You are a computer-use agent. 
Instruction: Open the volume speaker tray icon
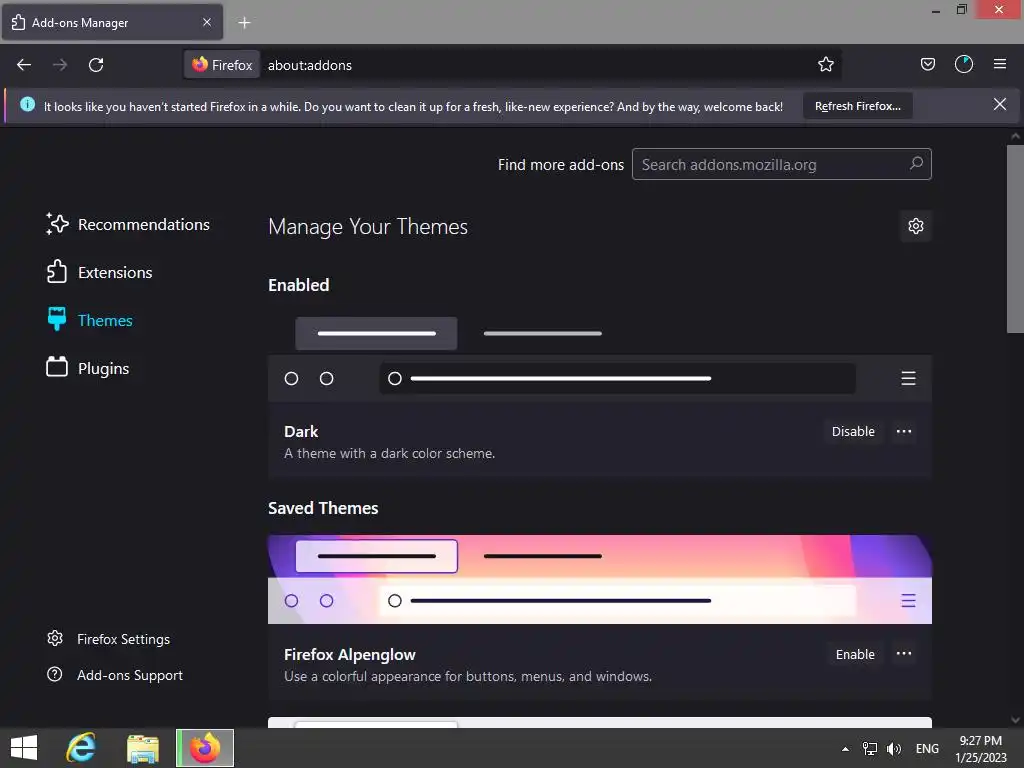coord(893,748)
